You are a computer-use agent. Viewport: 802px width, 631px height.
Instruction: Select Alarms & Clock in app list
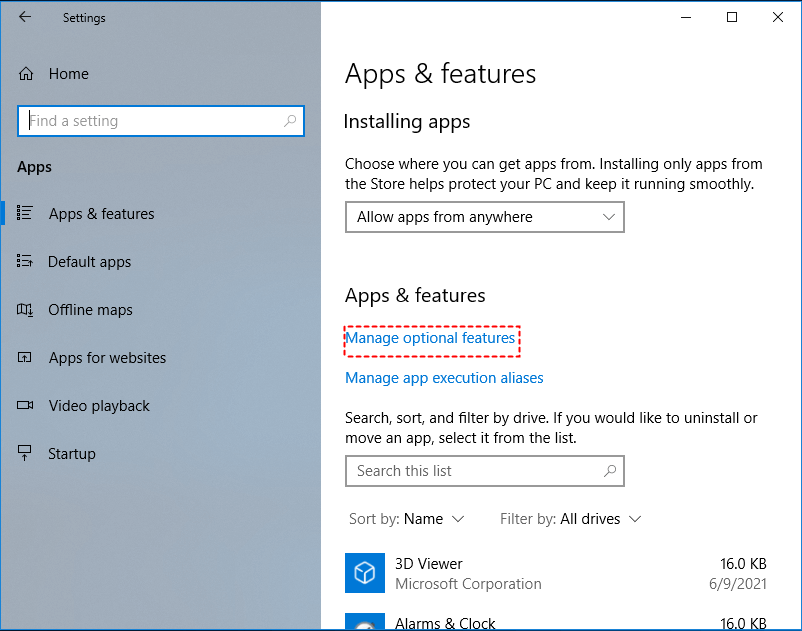click(445, 623)
